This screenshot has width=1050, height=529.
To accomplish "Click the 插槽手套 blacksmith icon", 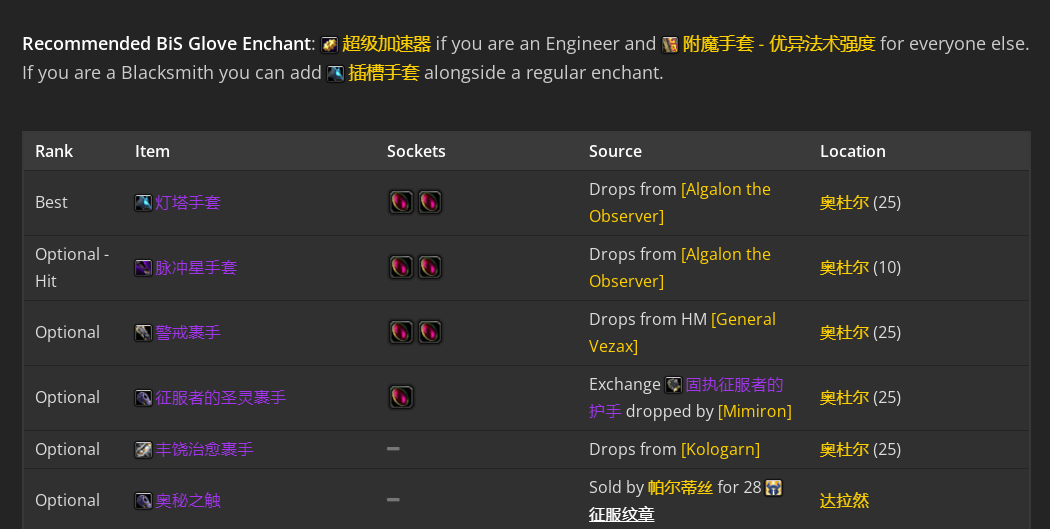I will tap(336, 74).
